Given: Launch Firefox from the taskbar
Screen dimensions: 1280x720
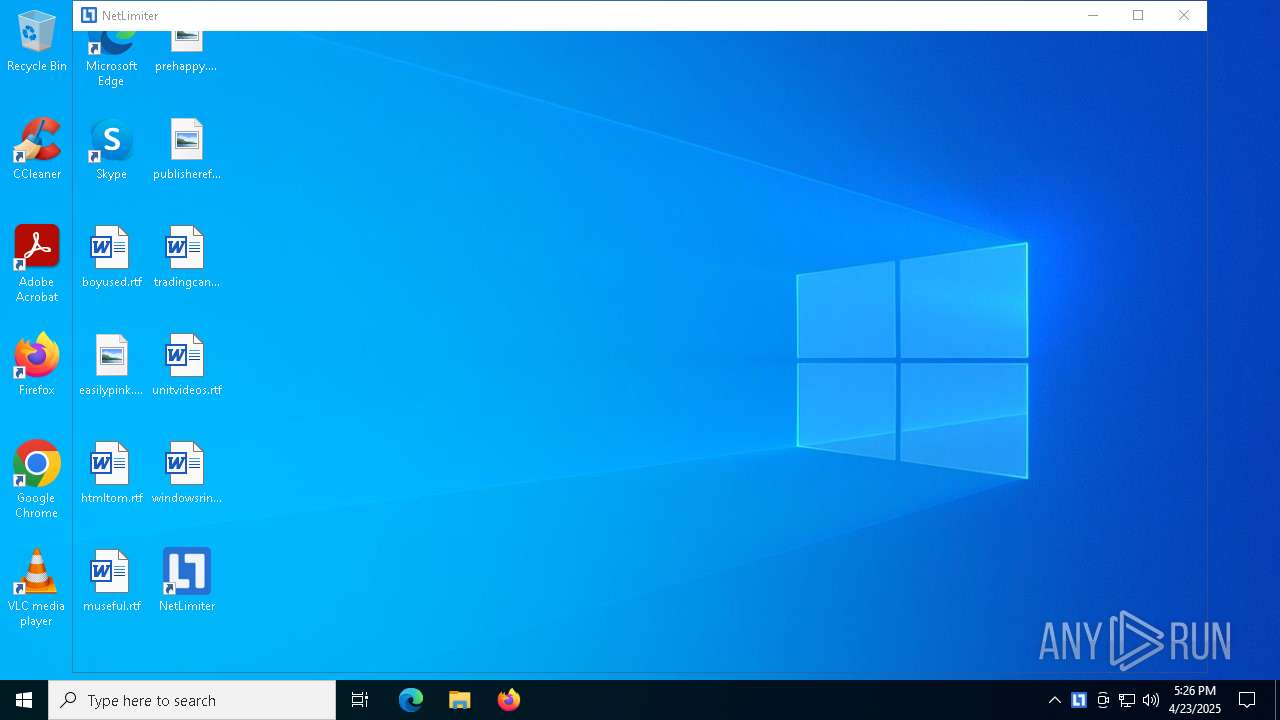Looking at the screenshot, I should coord(509,700).
